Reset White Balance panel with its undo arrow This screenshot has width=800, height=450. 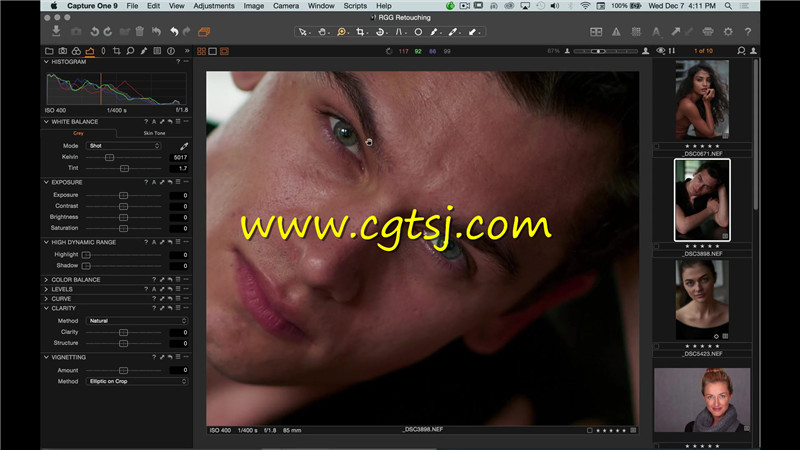pos(170,122)
